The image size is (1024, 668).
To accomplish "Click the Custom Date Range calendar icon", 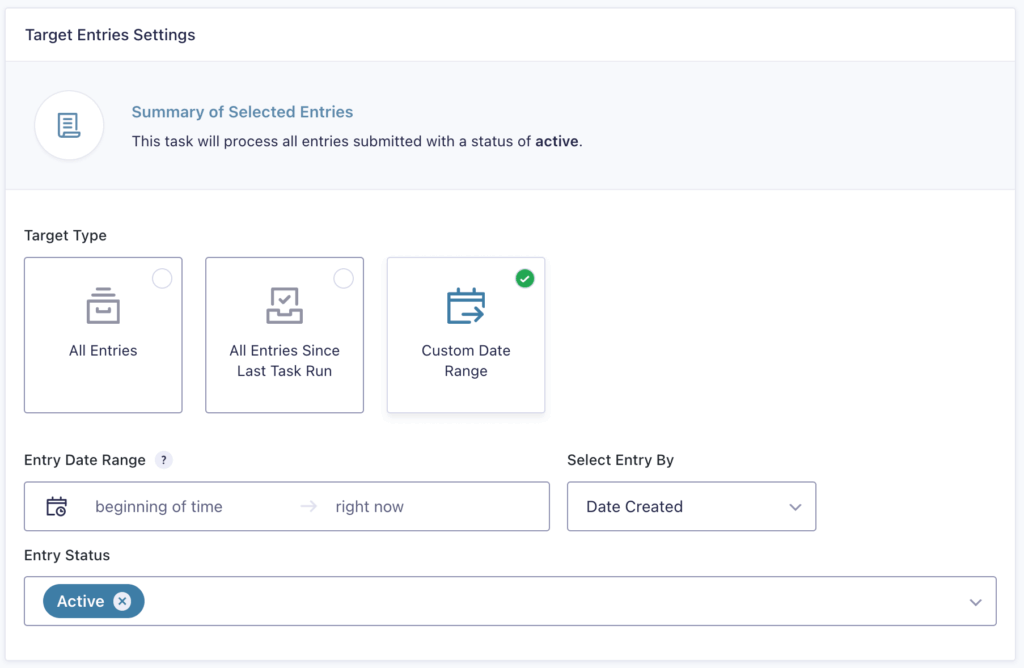I will pyautogui.click(x=466, y=306).
